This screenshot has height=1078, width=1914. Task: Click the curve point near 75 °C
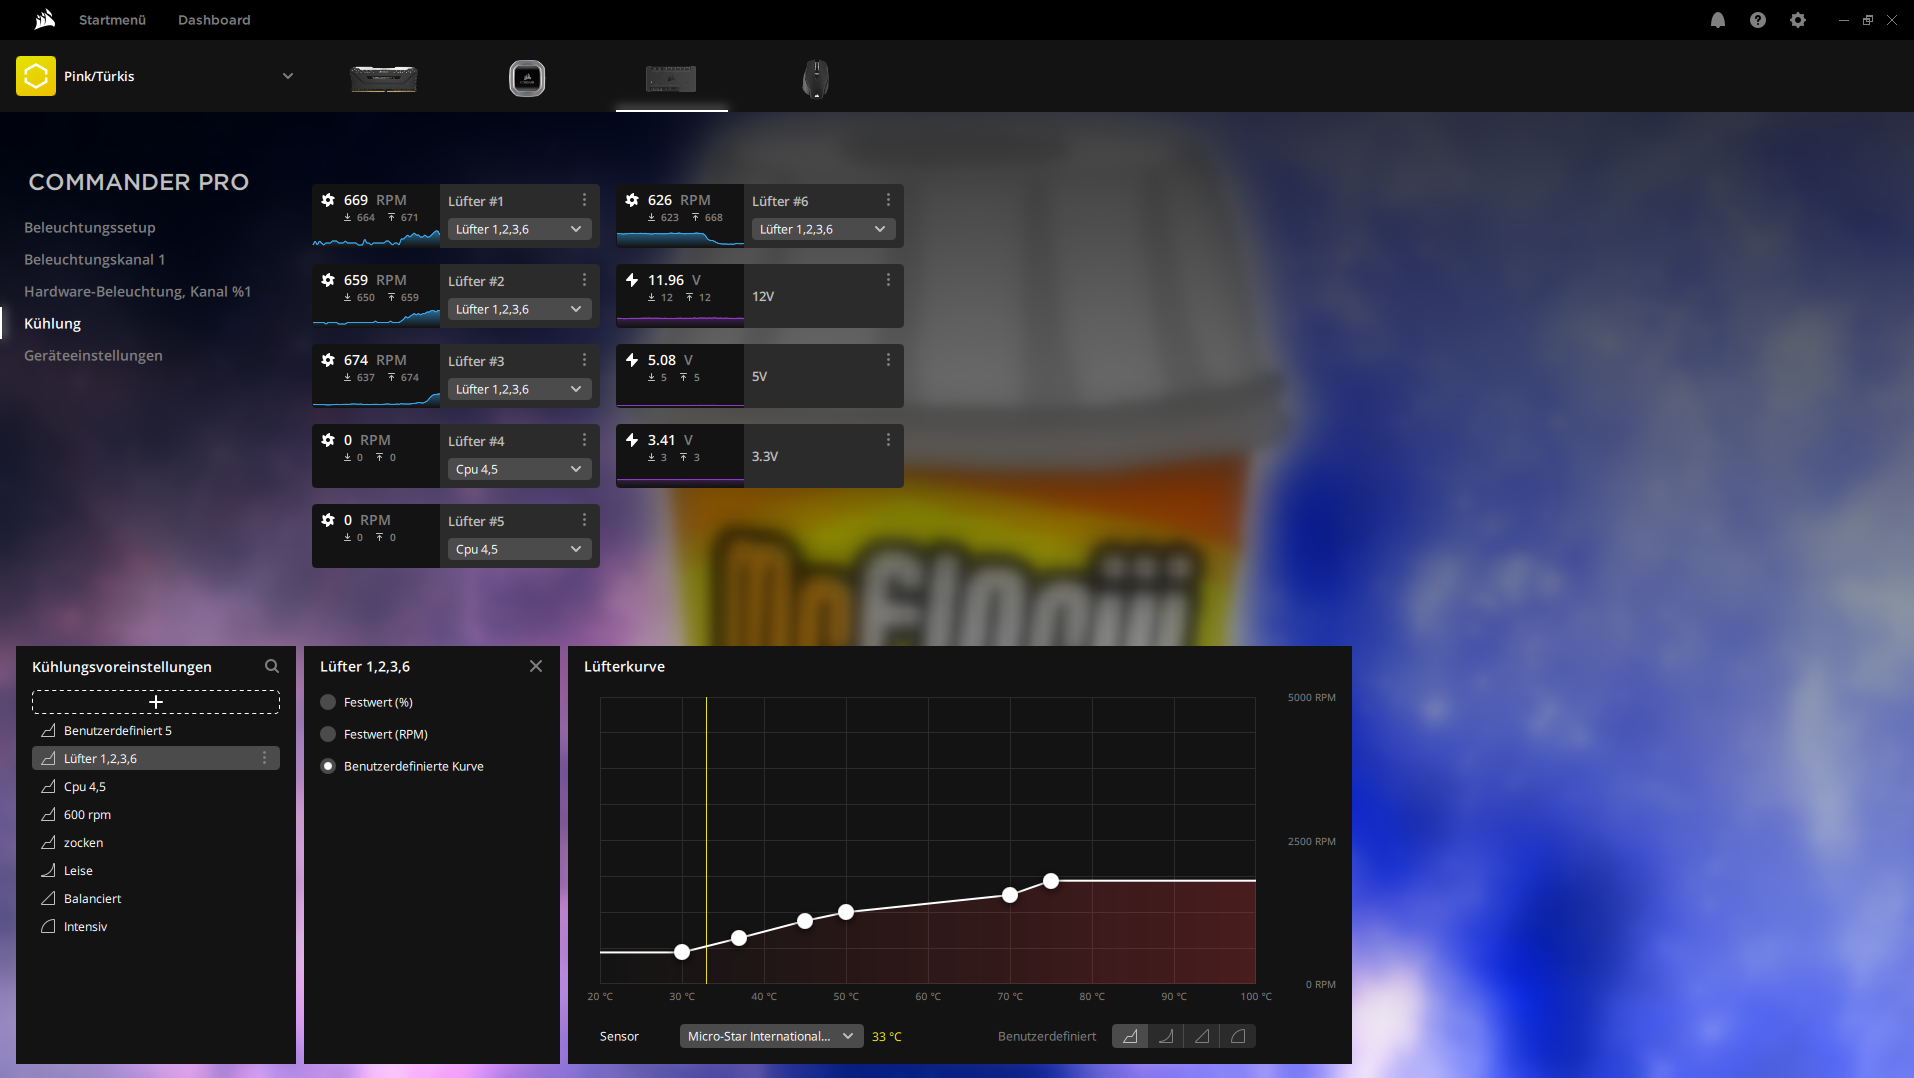[x=1051, y=881]
